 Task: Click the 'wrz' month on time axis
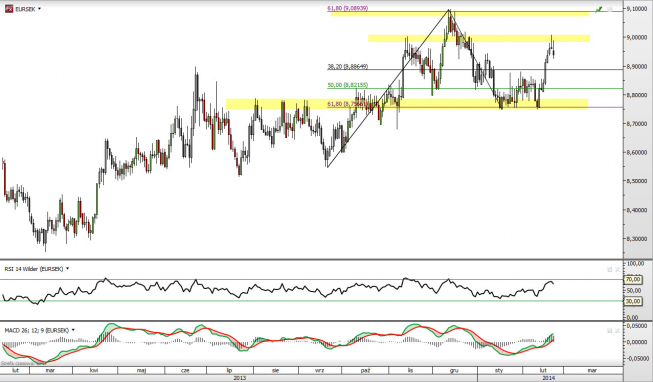point(319,370)
